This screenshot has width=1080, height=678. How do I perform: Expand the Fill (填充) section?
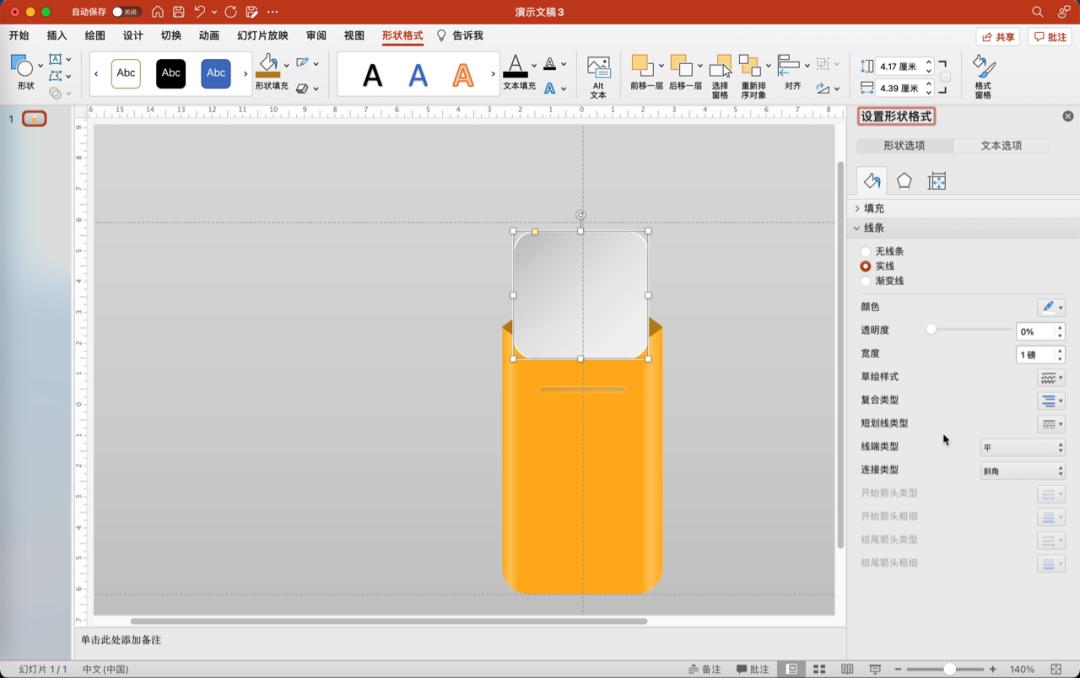(x=873, y=208)
